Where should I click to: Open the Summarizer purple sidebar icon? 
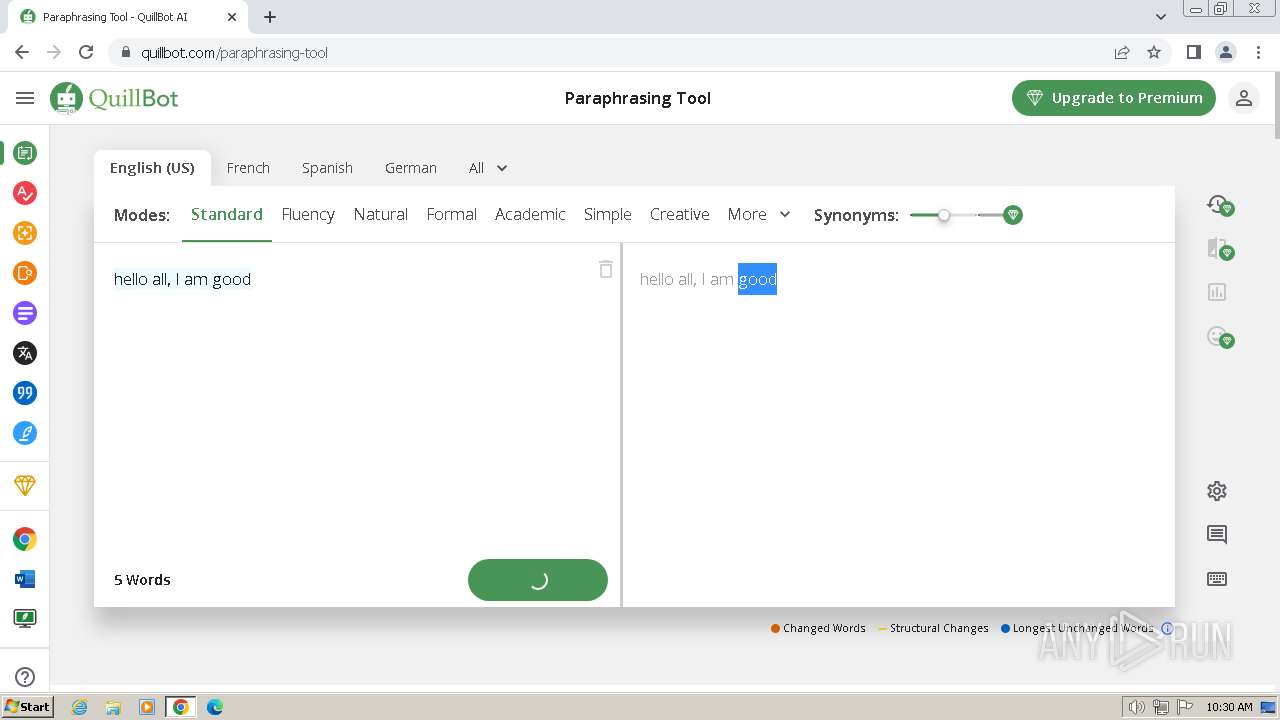25,313
